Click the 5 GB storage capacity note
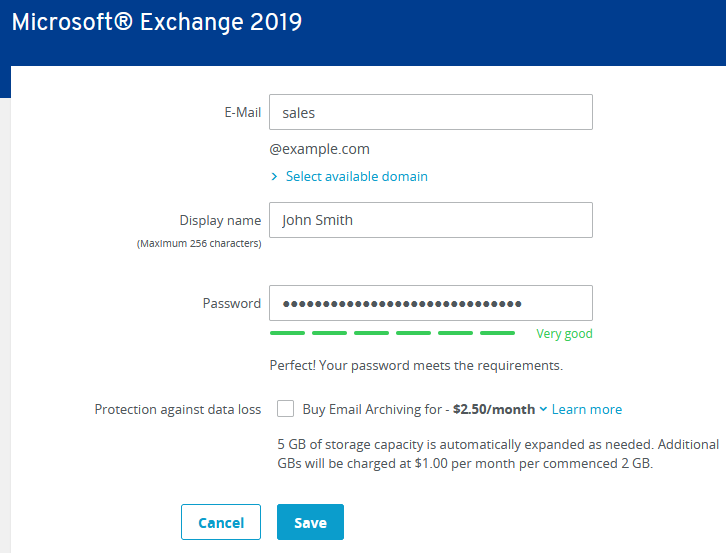 [x=498, y=454]
